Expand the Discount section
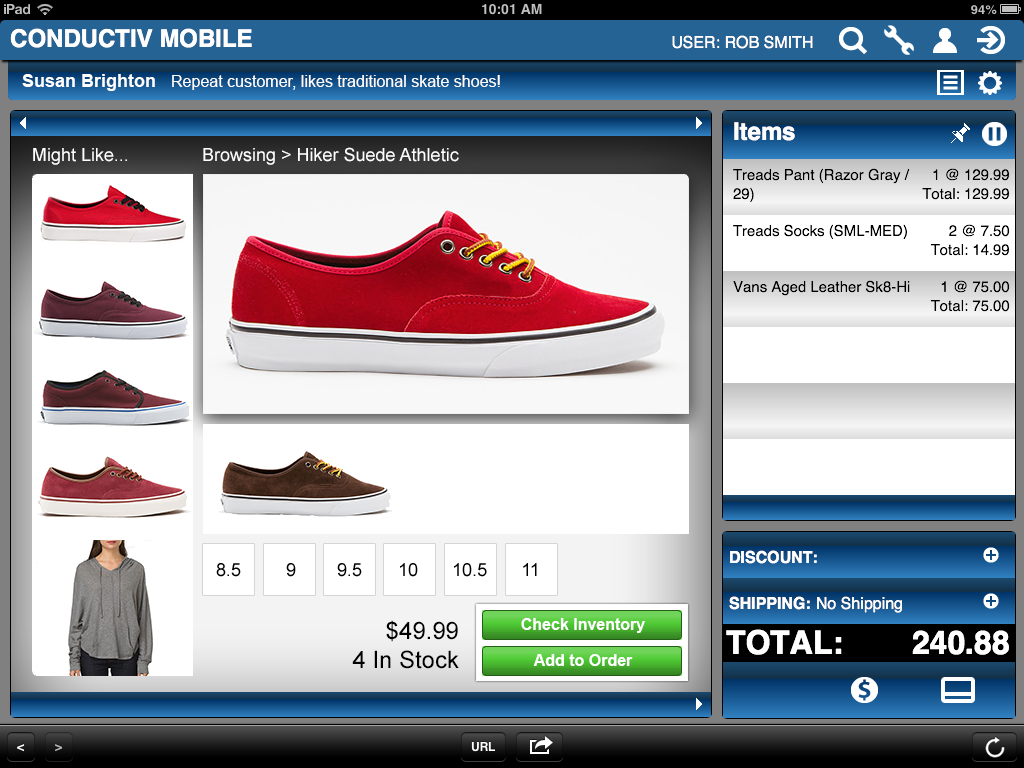This screenshot has width=1024, height=768. pyautogui.click(x=991, y=555)
